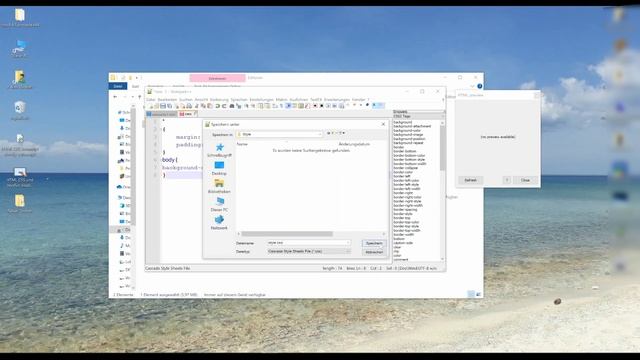
Task: Open the Ausführen menu in Notepad++
Action: pyautogui.click(x=298, y=100)
